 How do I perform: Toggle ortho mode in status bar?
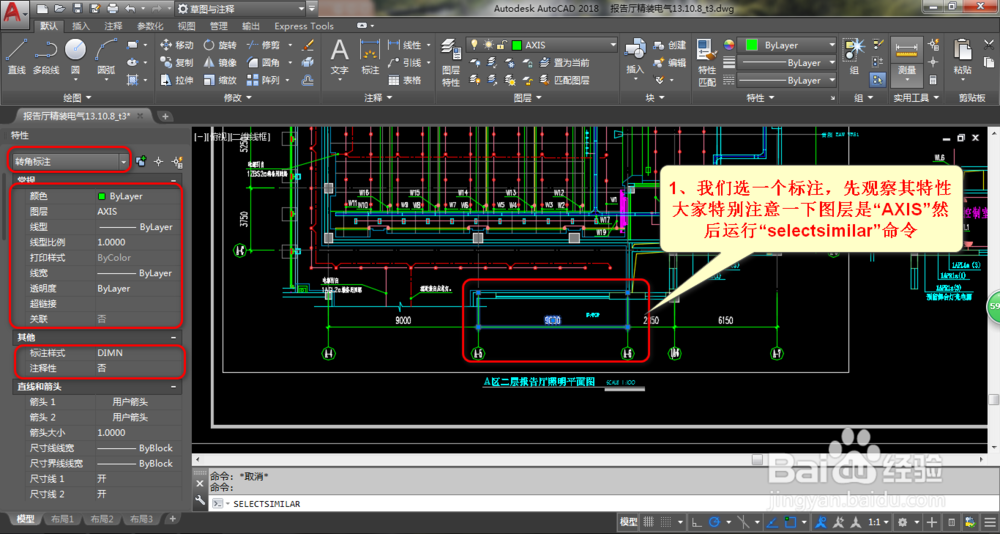pos(696,521)
